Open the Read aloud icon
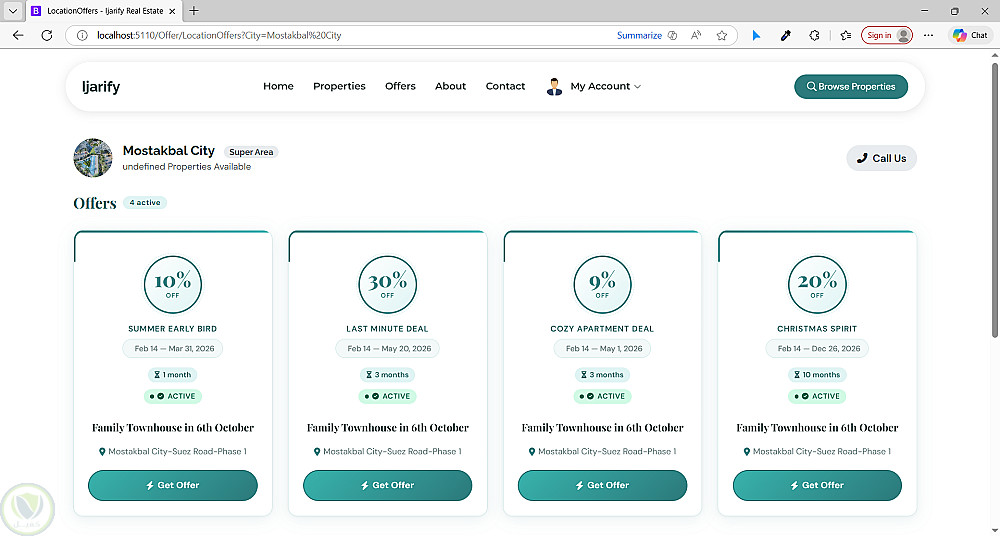 (x=696, y=36)
